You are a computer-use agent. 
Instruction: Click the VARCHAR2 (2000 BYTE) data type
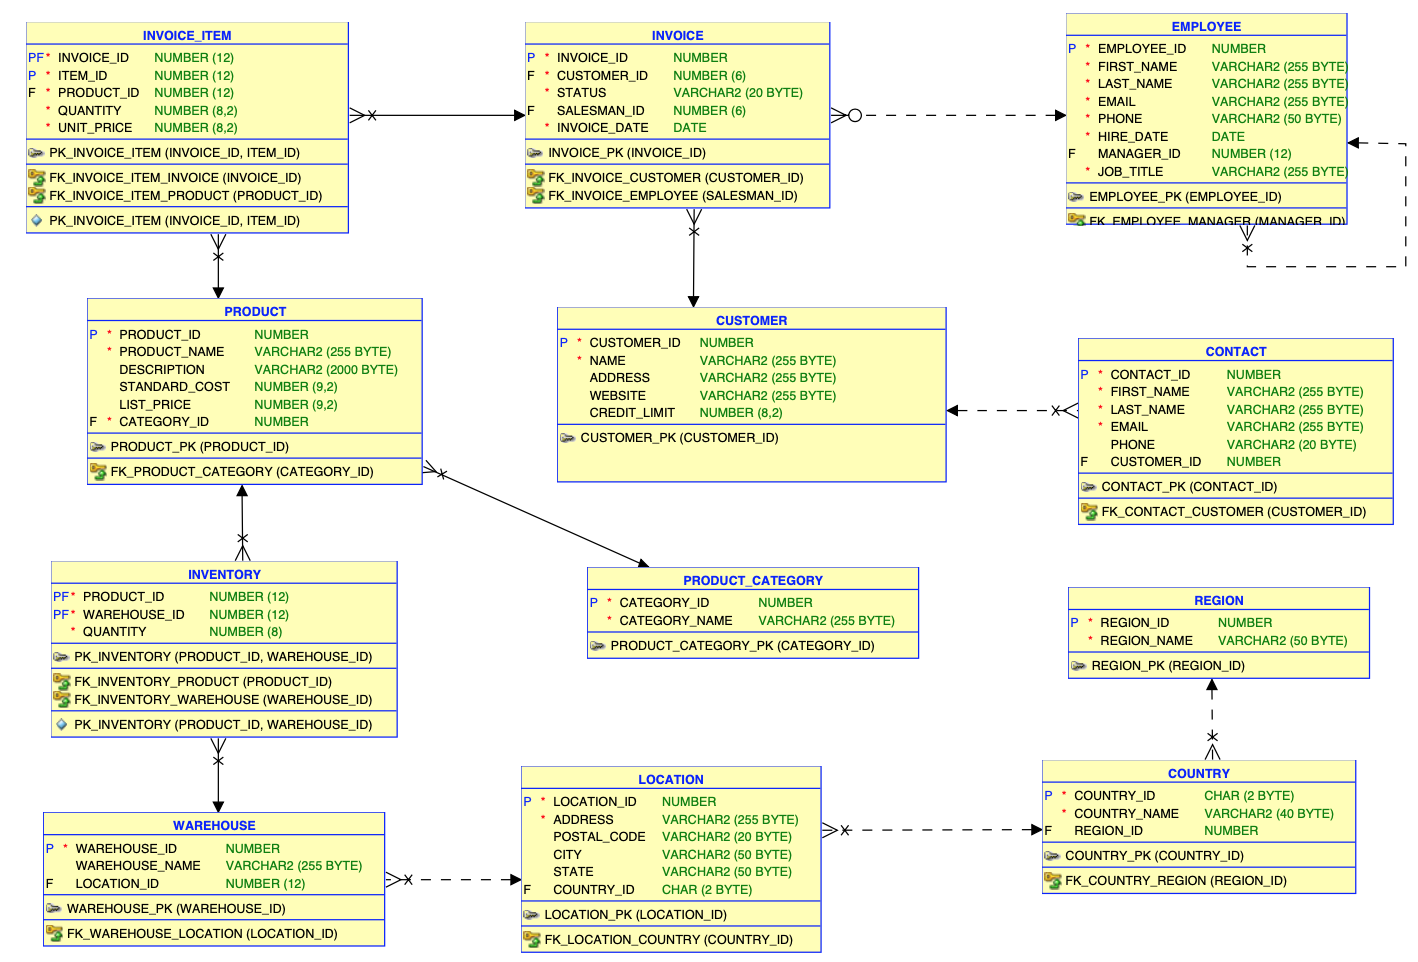[325, 370]
